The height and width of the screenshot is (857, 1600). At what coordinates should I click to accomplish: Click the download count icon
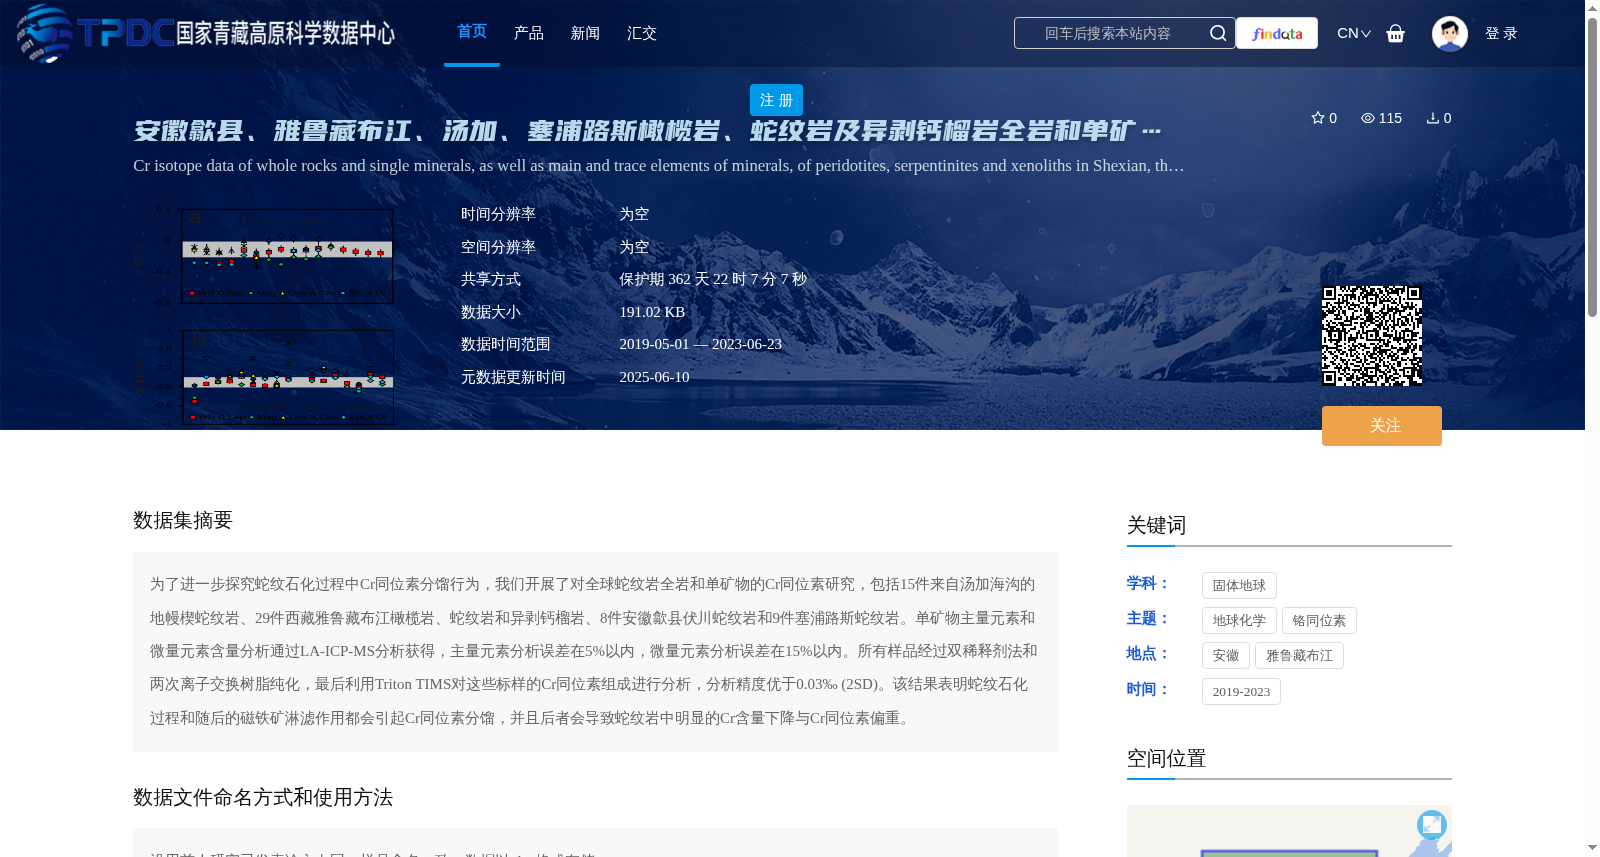coord(1433,118)
